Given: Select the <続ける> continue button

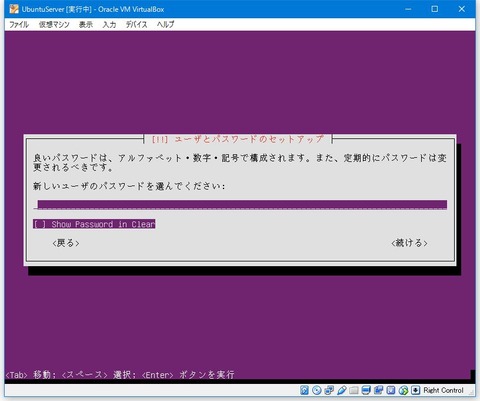Looking at the screenshot, I should click(409, 243).
